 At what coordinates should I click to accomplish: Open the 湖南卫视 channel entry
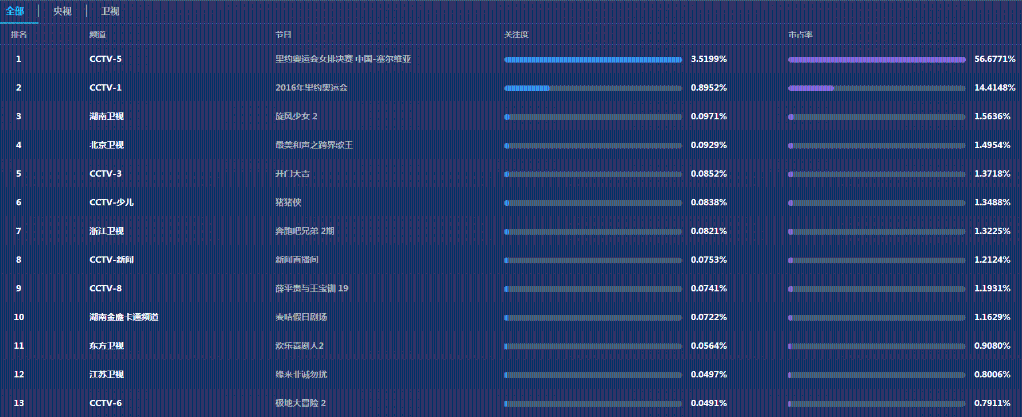107,117
